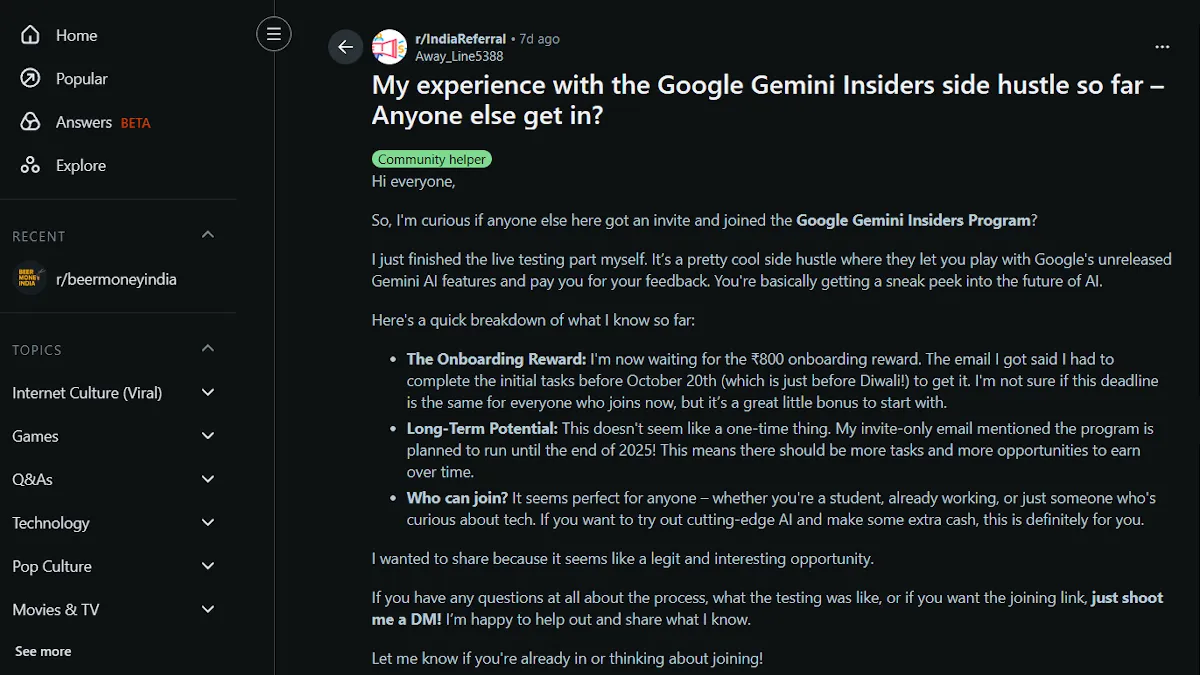
Task: Click the Explore icon in the sidebar
Action: pyautogui.click(x=30, y=165)
